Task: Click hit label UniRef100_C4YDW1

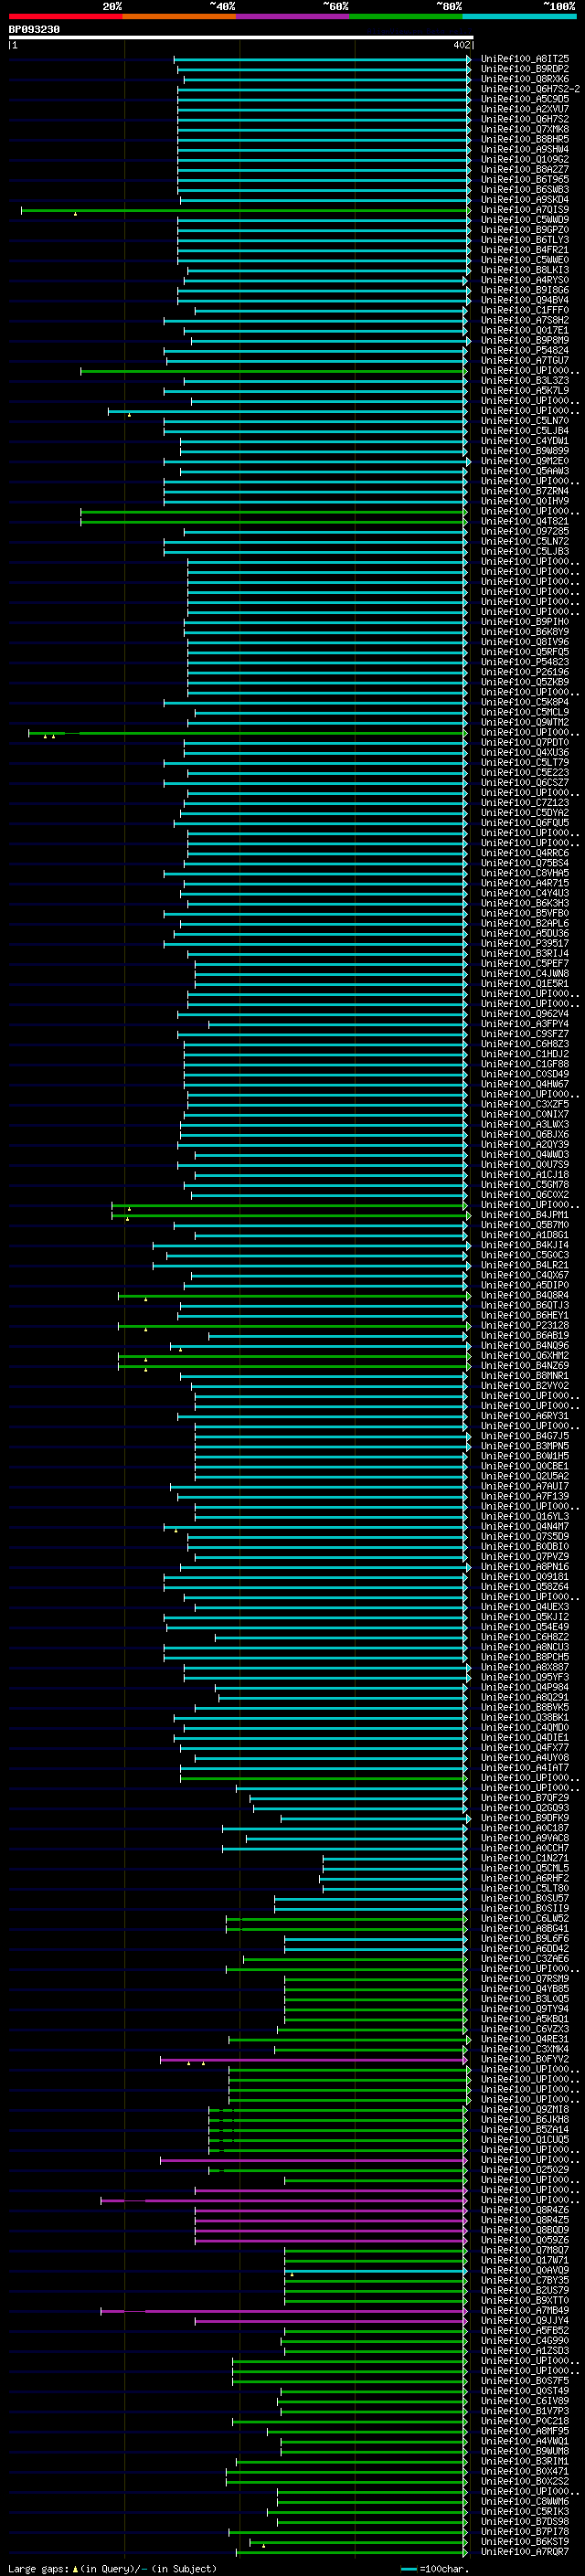Action: tap(525, 441)
